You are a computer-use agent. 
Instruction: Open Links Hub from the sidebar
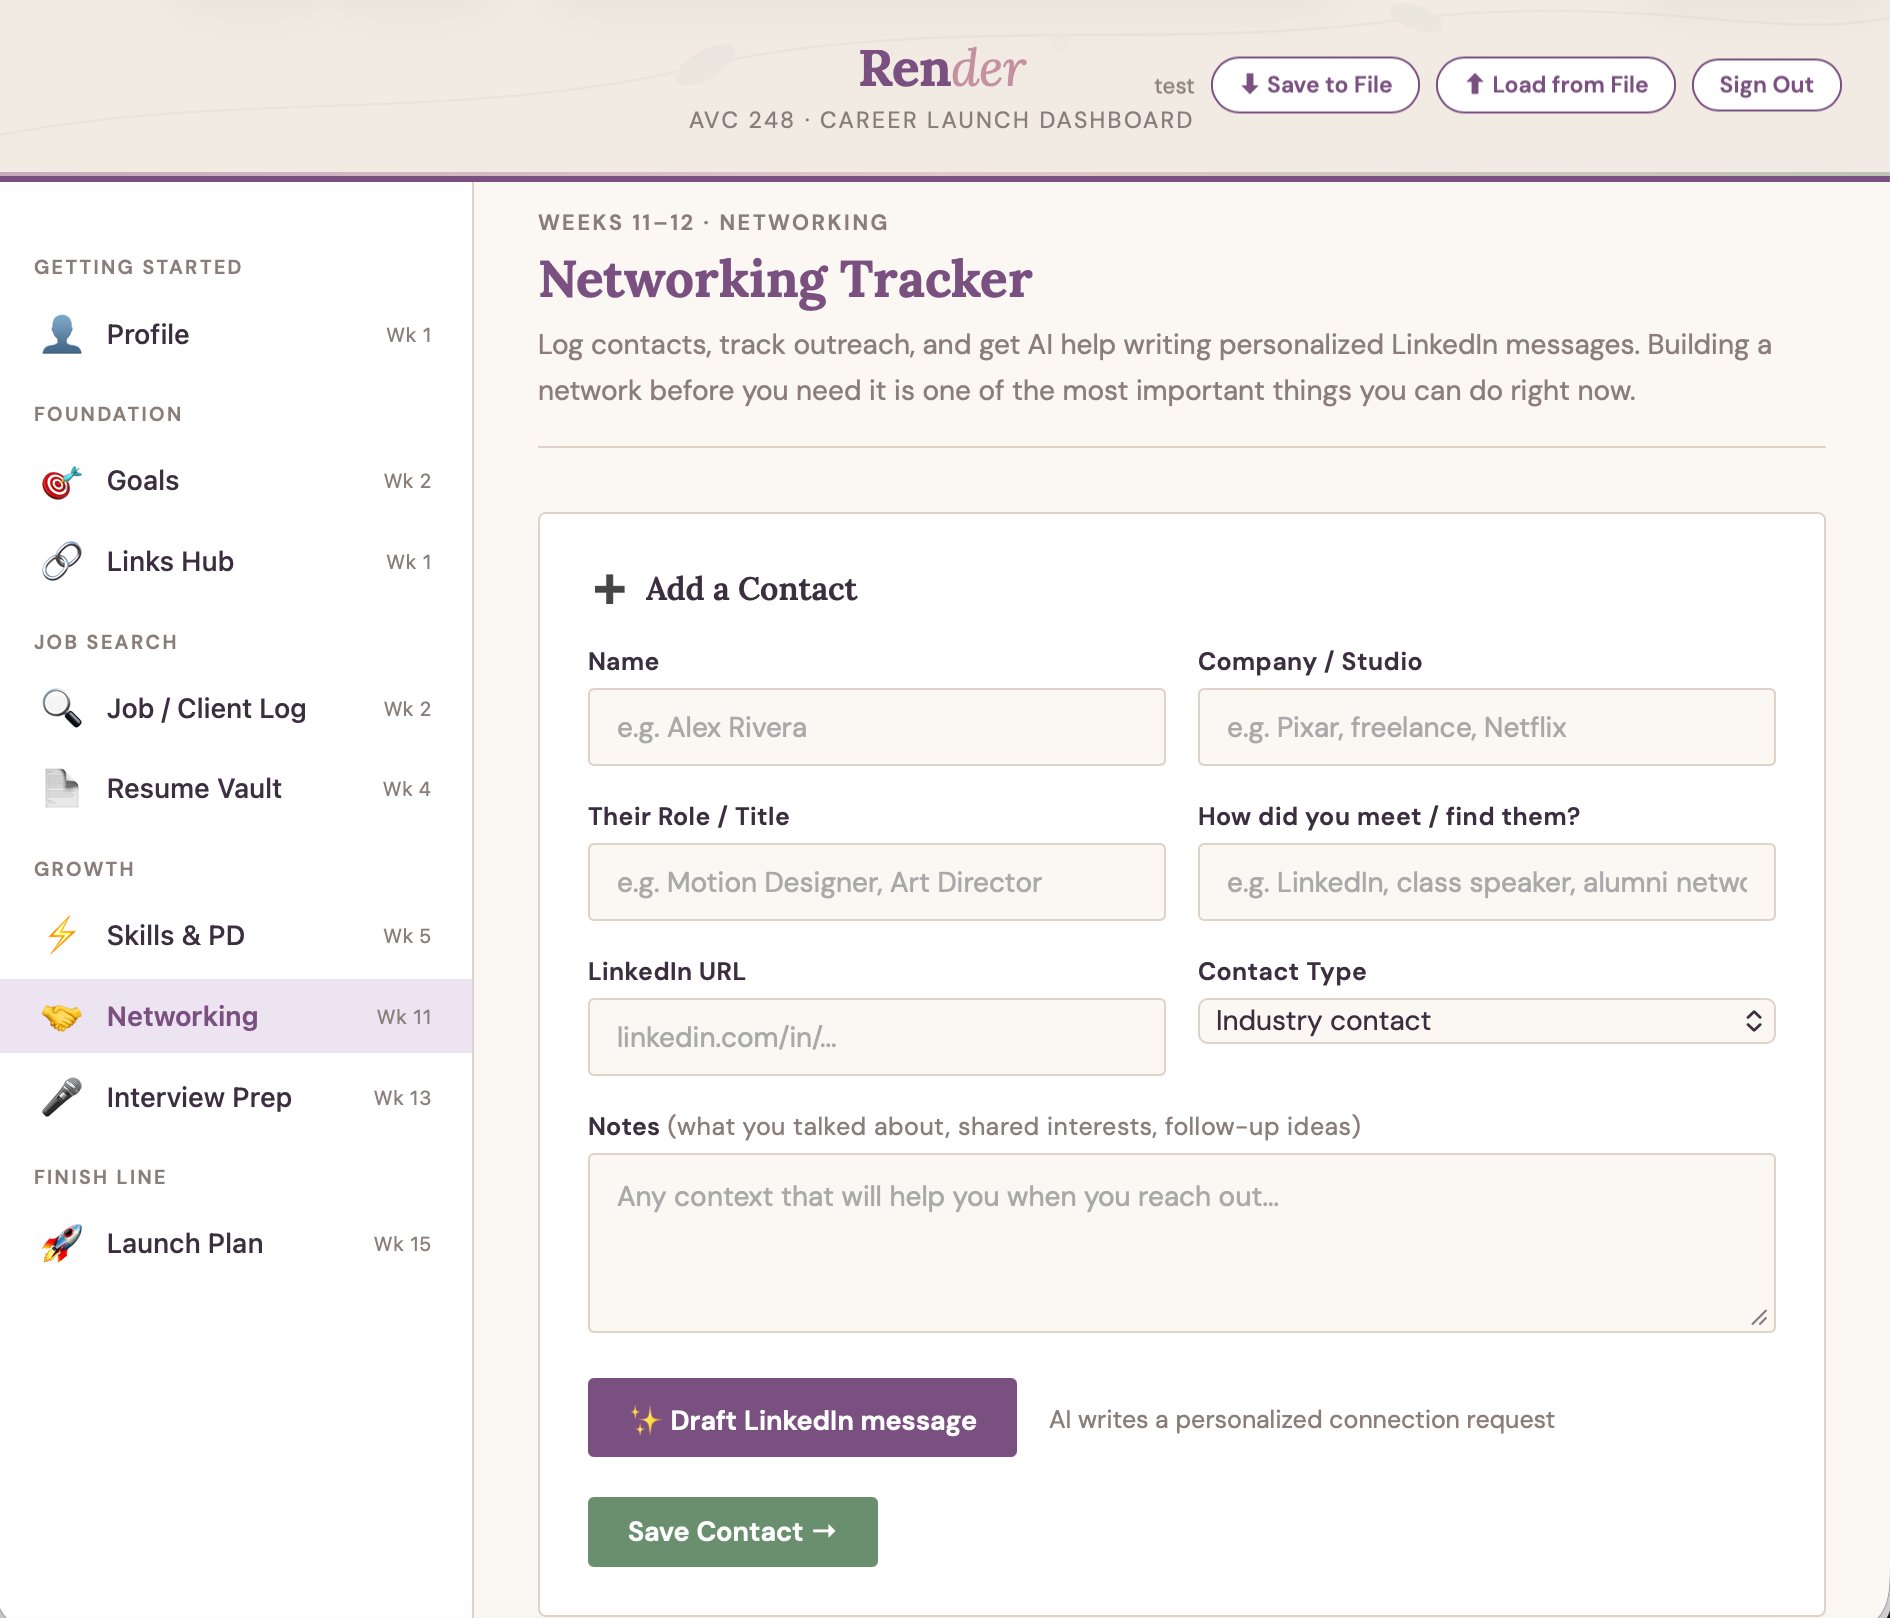[x=236, y=561]
